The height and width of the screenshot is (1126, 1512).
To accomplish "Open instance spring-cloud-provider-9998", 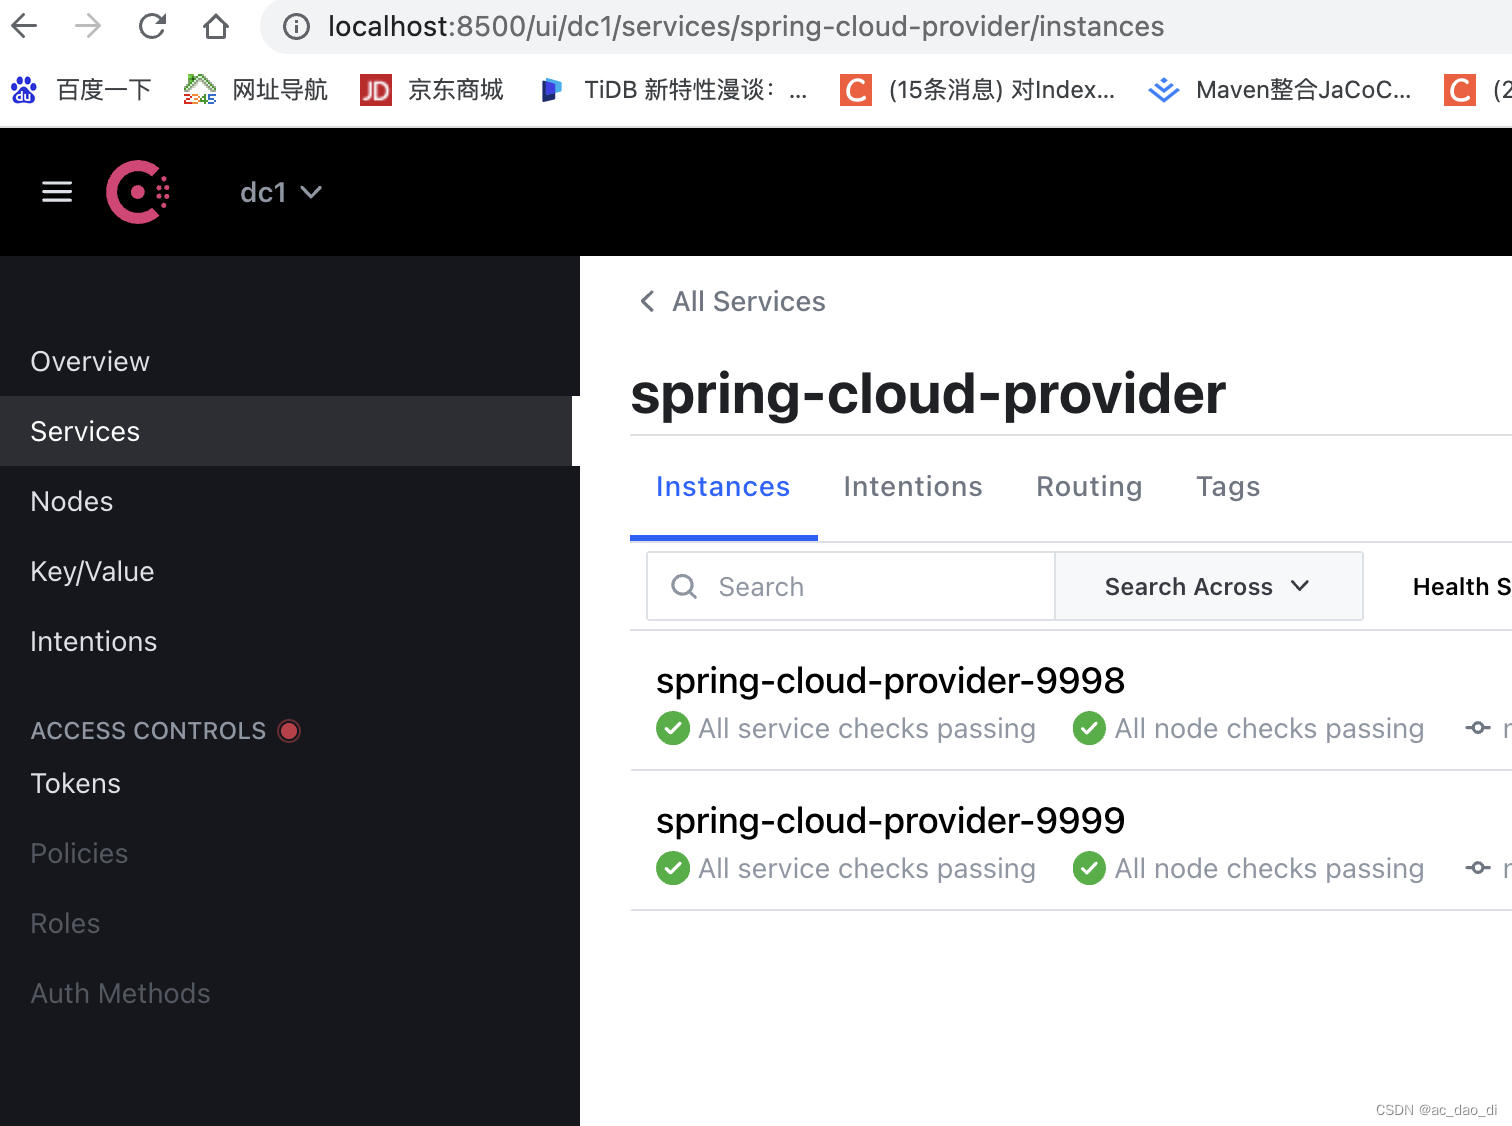I will tap(890, 680).
